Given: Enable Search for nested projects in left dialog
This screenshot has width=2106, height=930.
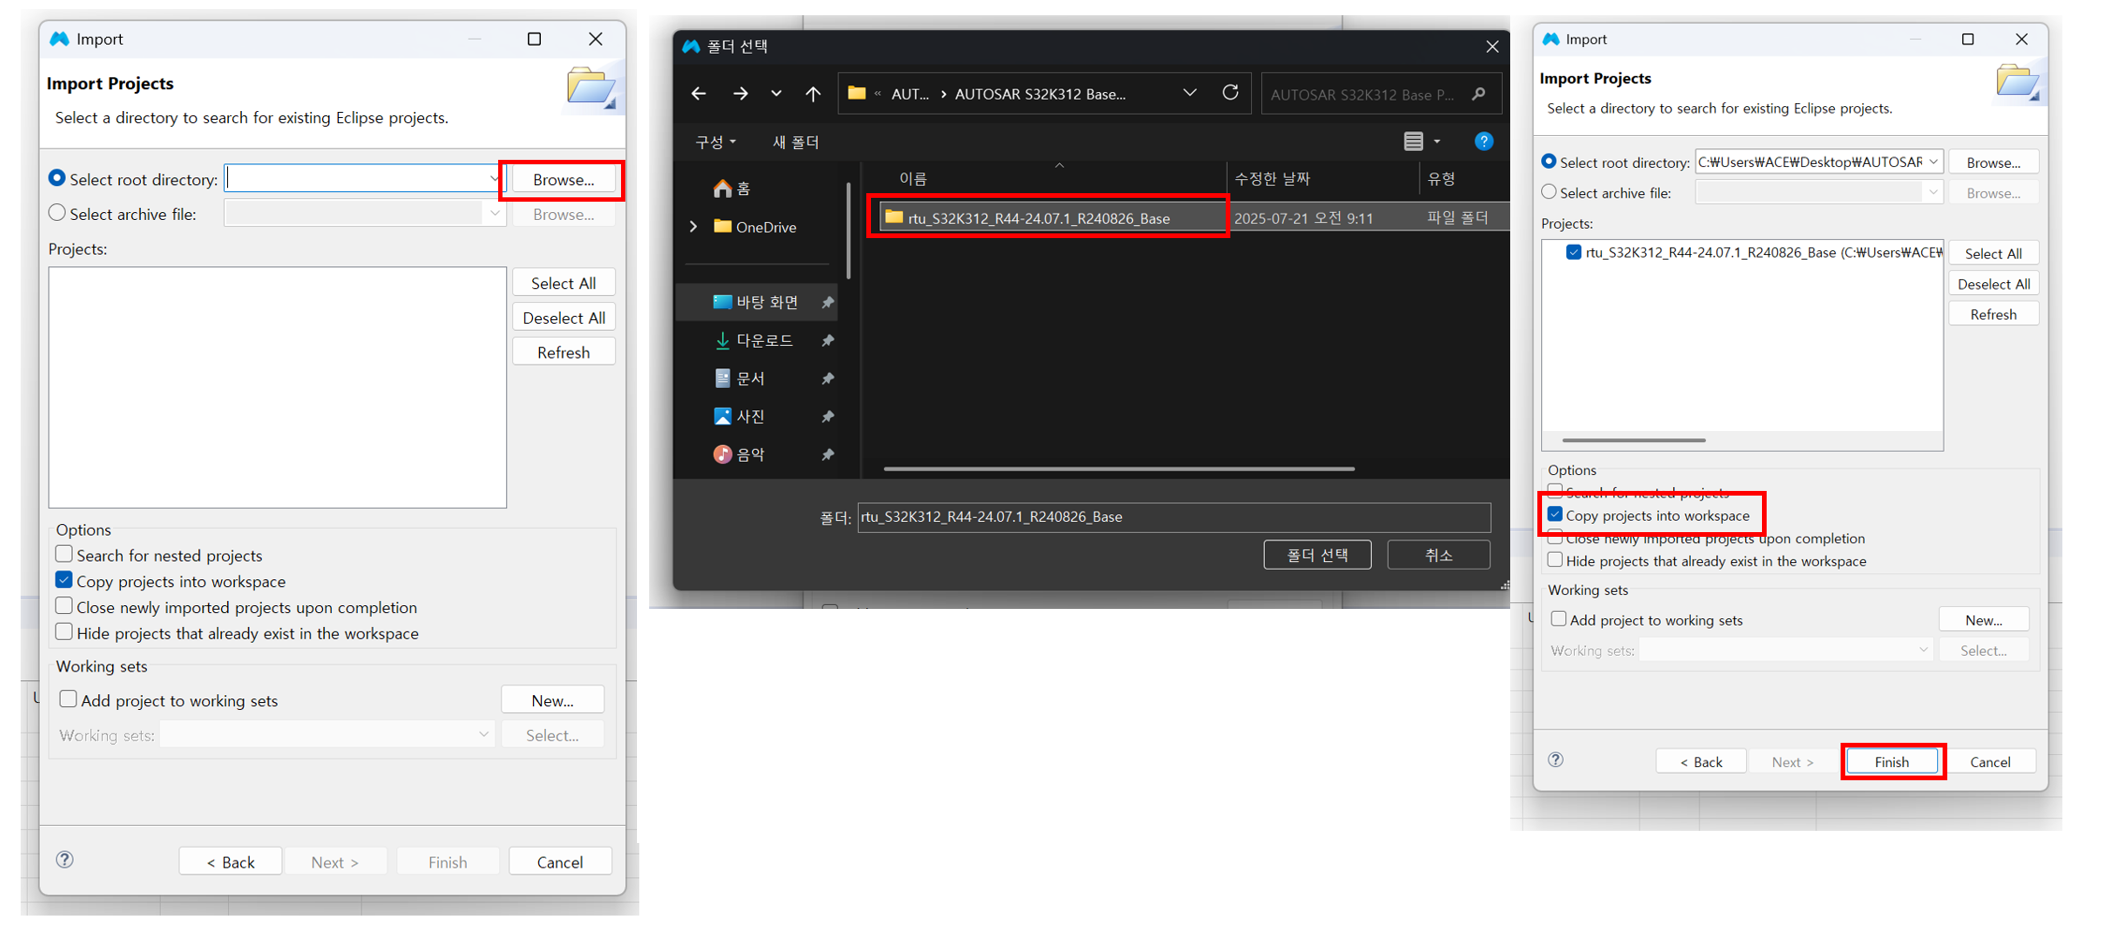Looking at the screenshot, I should 64,554.
